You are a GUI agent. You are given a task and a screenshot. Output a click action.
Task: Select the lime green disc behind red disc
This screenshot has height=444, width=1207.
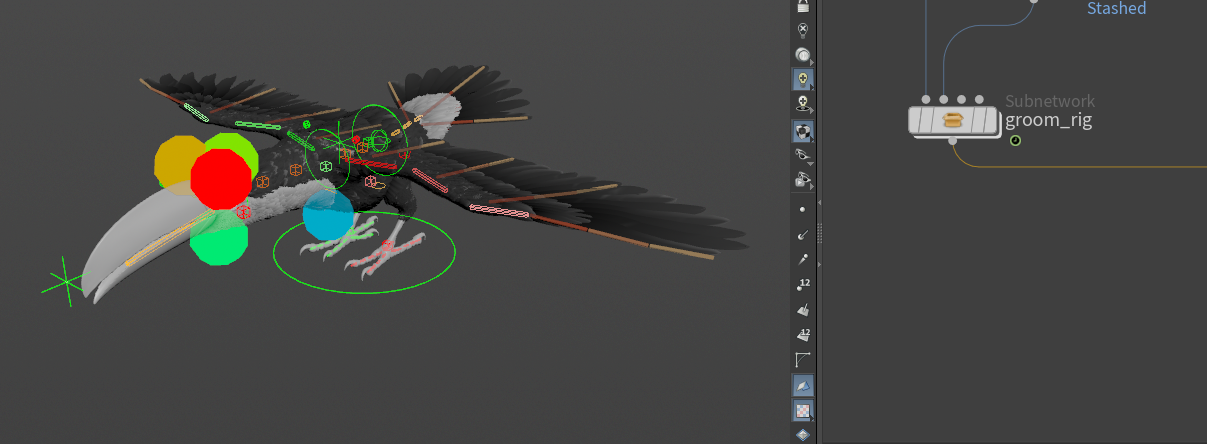pos(241,147)
